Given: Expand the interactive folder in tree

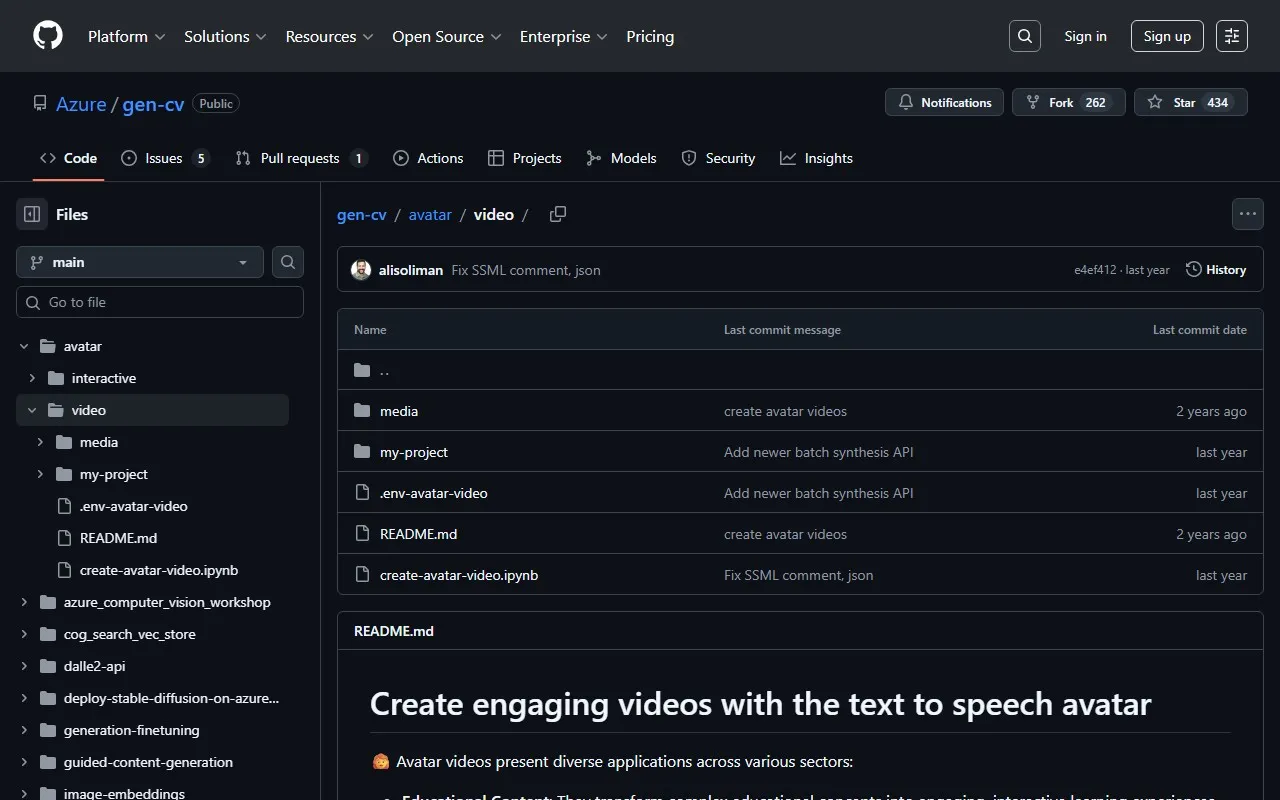Looking at the screenshot, I should point(33,378).
